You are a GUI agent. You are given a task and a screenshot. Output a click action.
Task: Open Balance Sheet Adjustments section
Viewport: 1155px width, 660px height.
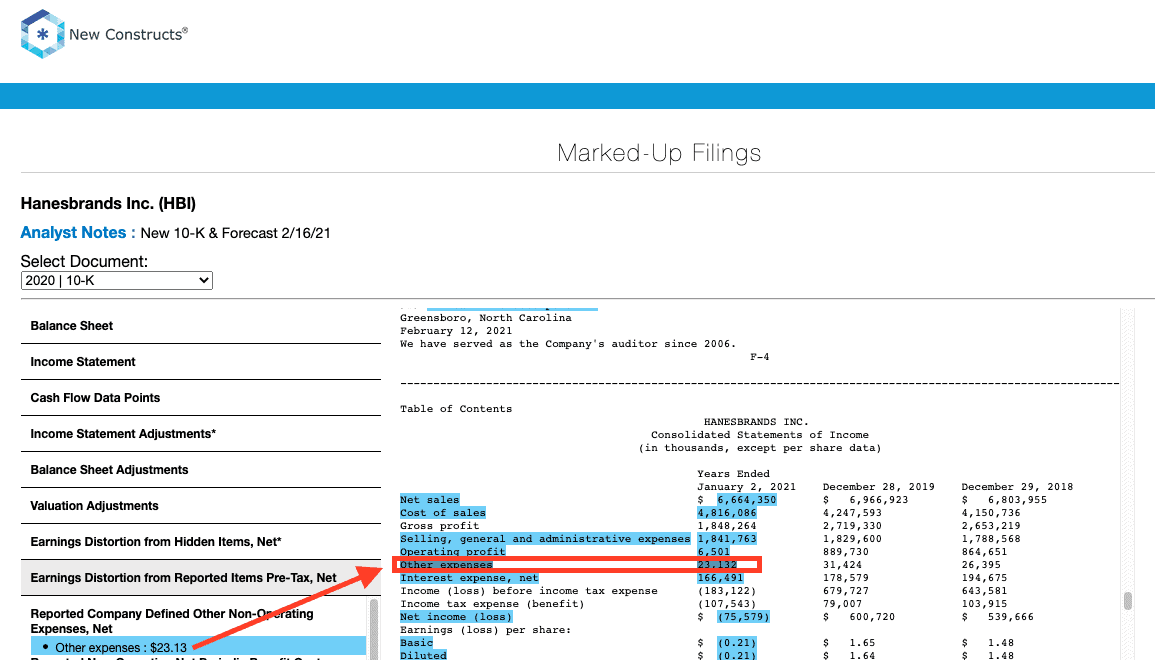coord(200,470)
